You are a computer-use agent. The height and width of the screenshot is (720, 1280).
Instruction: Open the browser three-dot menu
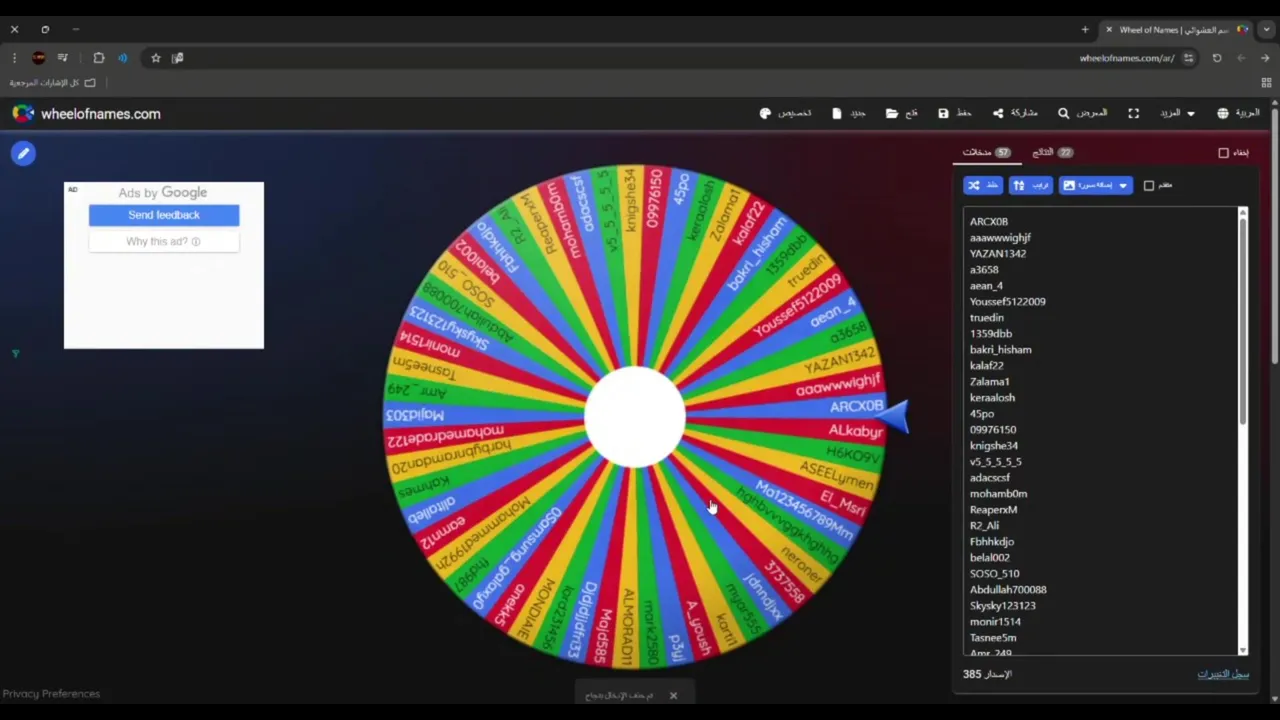pos(14,58)
